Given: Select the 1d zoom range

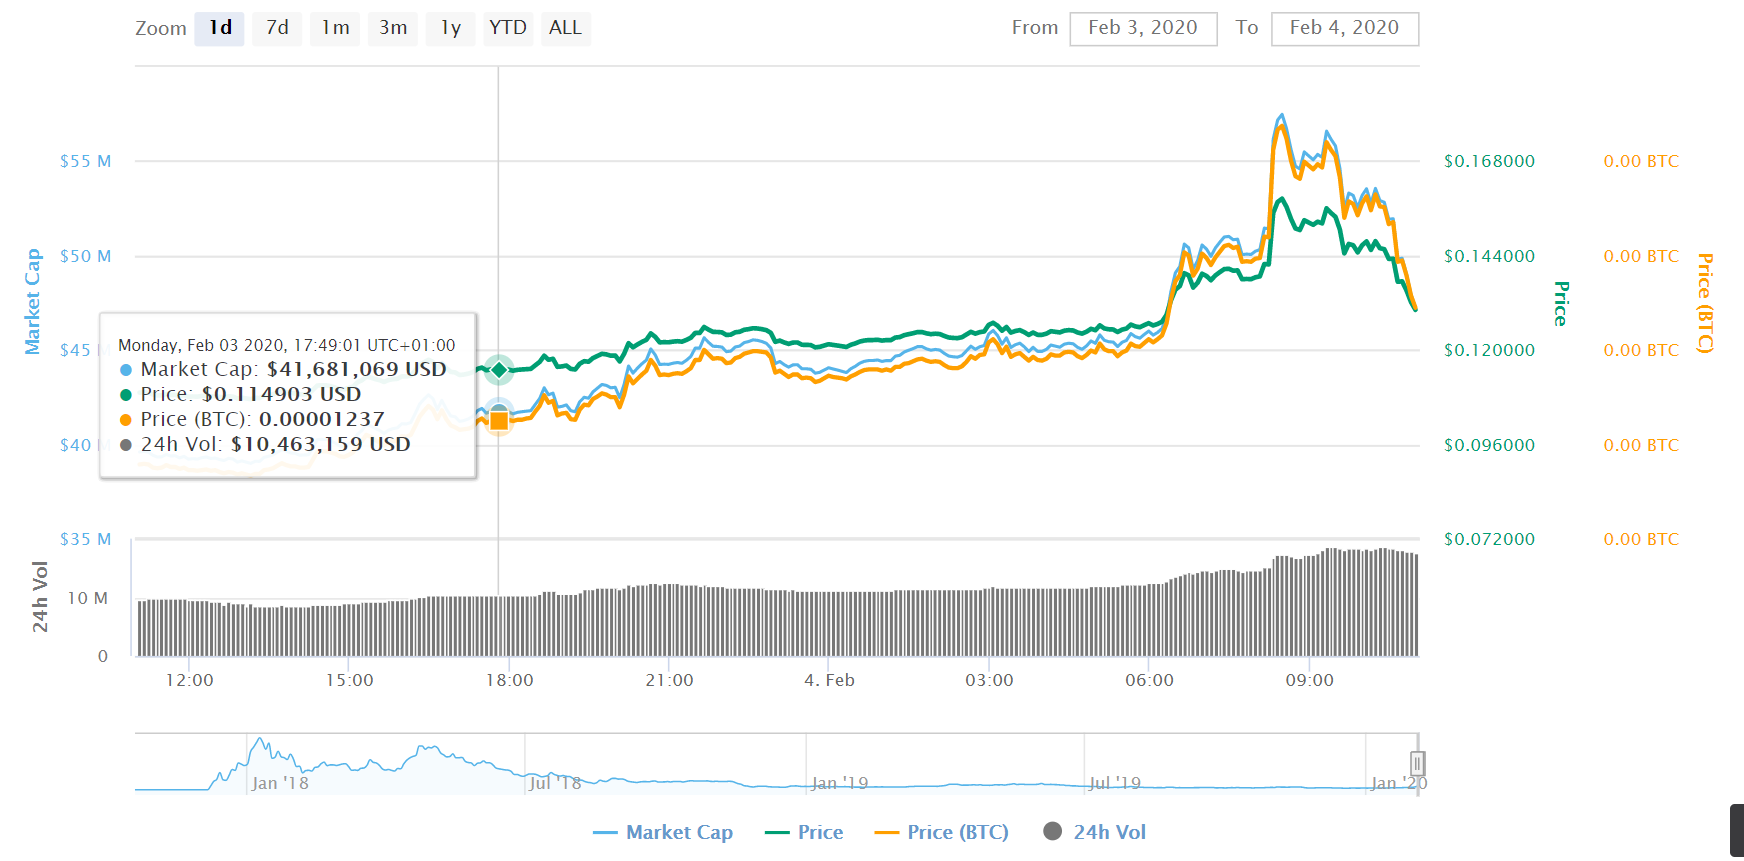Looking at the screenshot, I should (x=220, y=28).
